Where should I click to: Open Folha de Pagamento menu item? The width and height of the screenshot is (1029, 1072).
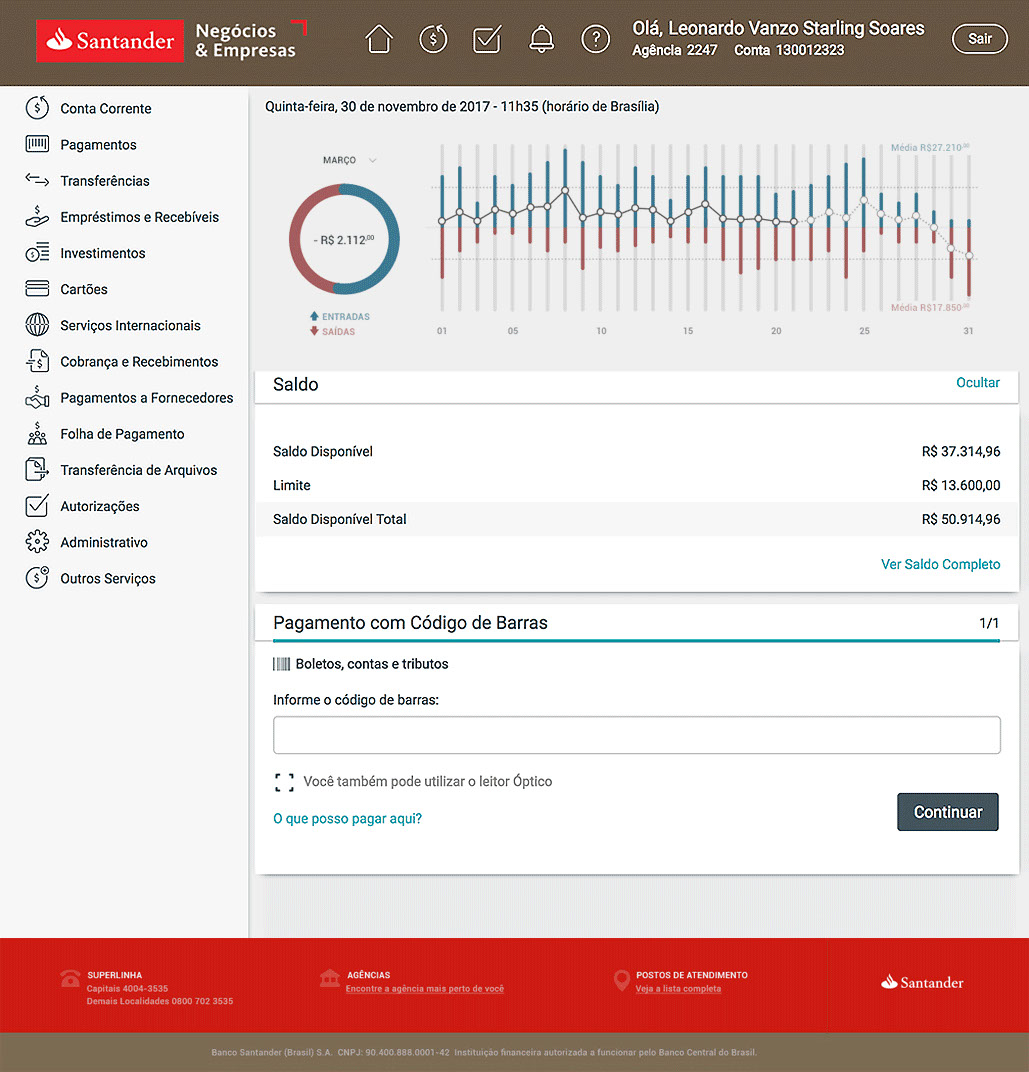(122, 434)
